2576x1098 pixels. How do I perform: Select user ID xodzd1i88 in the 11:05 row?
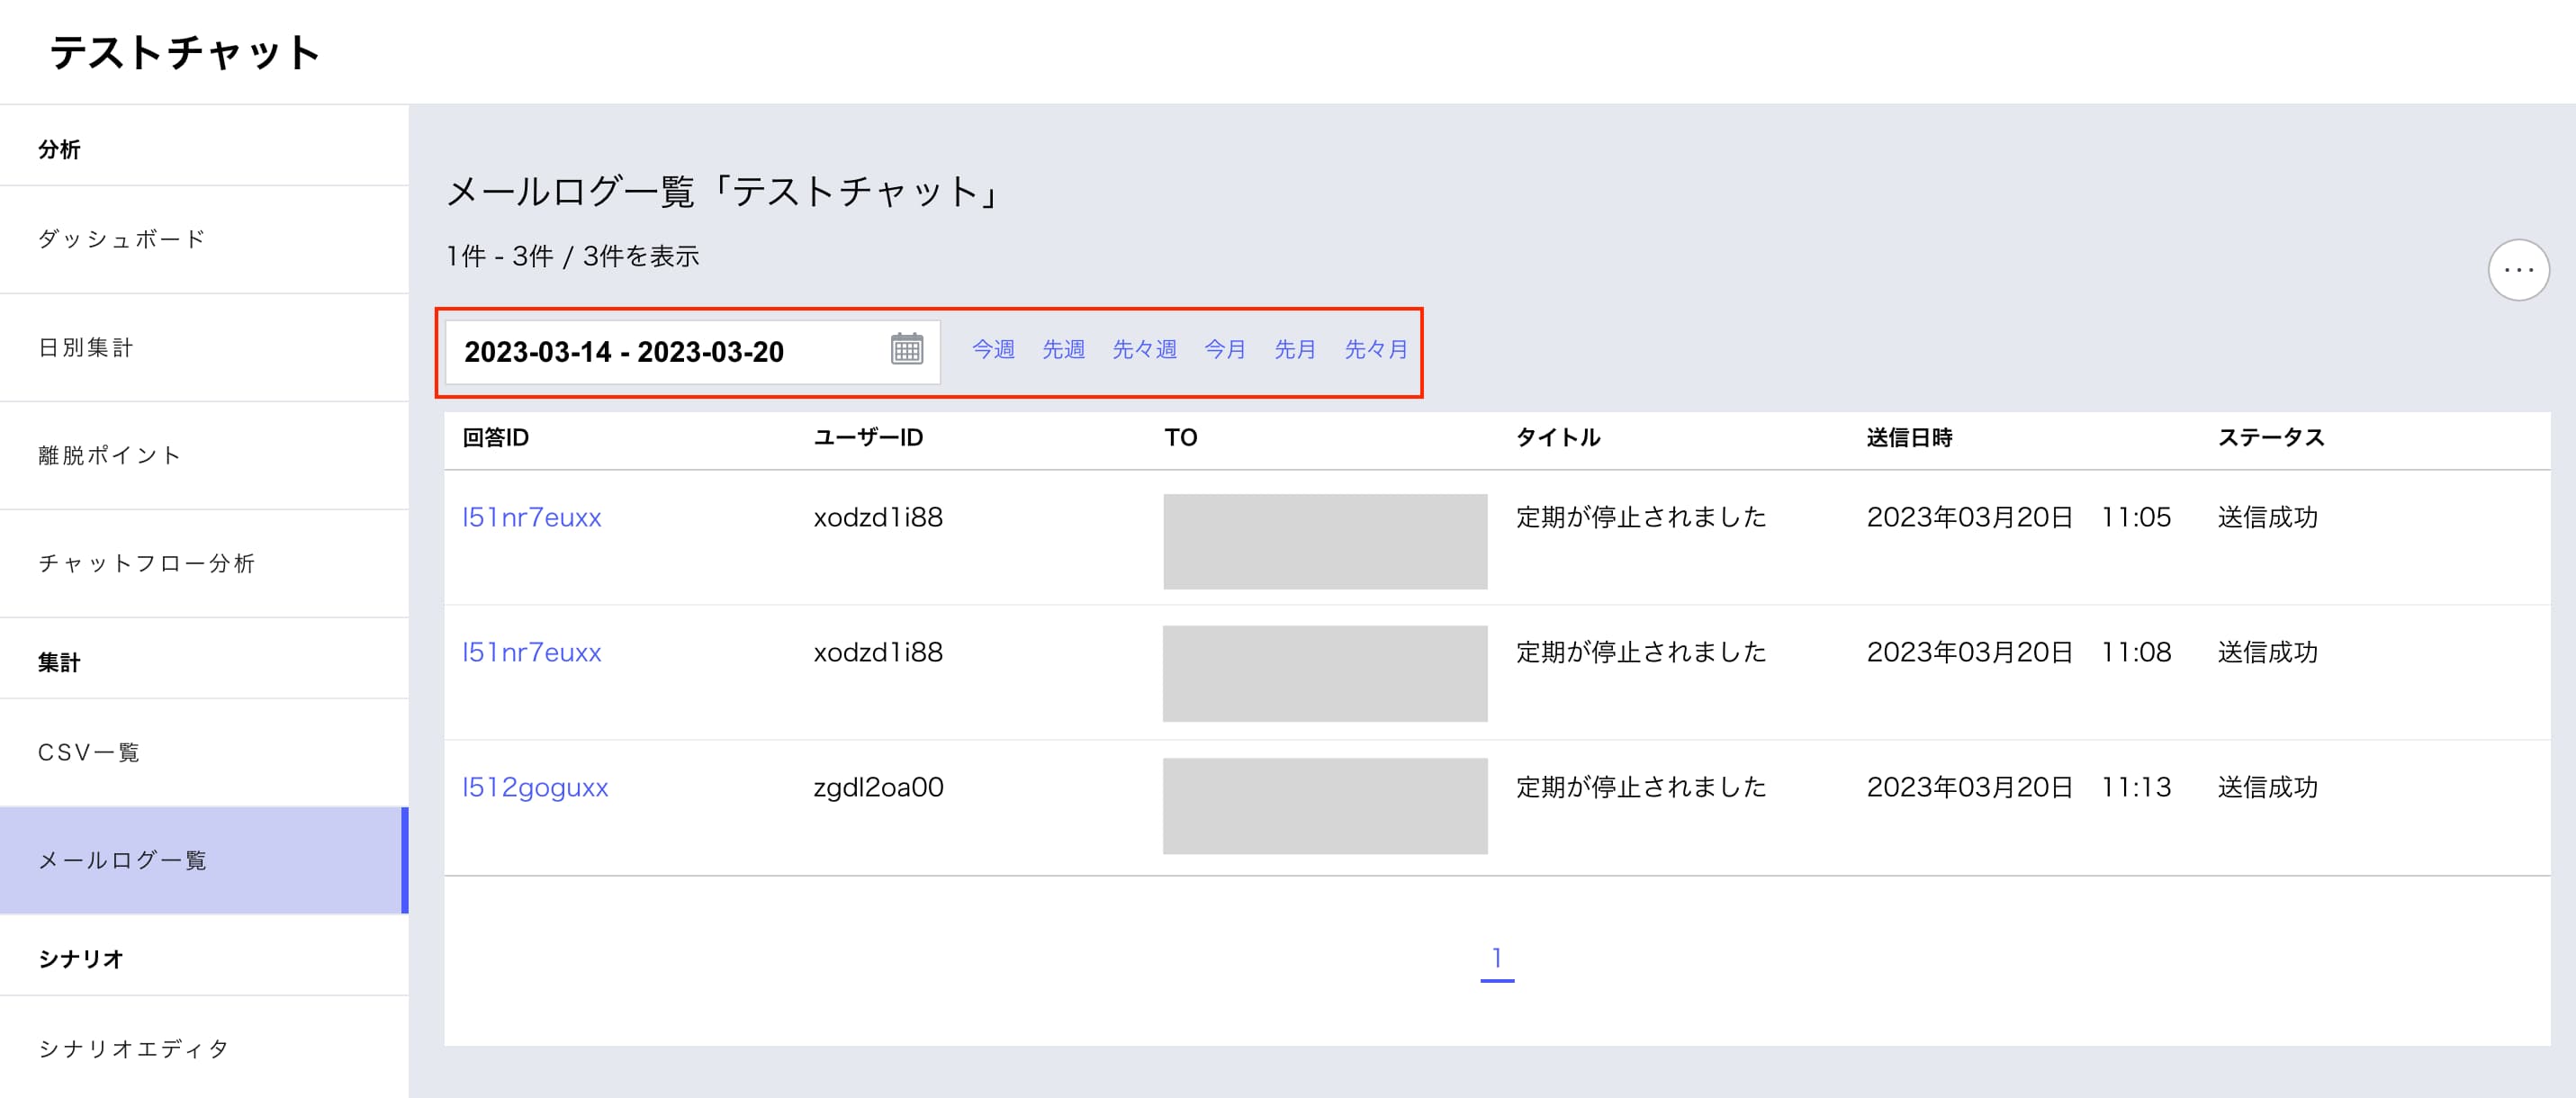878,518
